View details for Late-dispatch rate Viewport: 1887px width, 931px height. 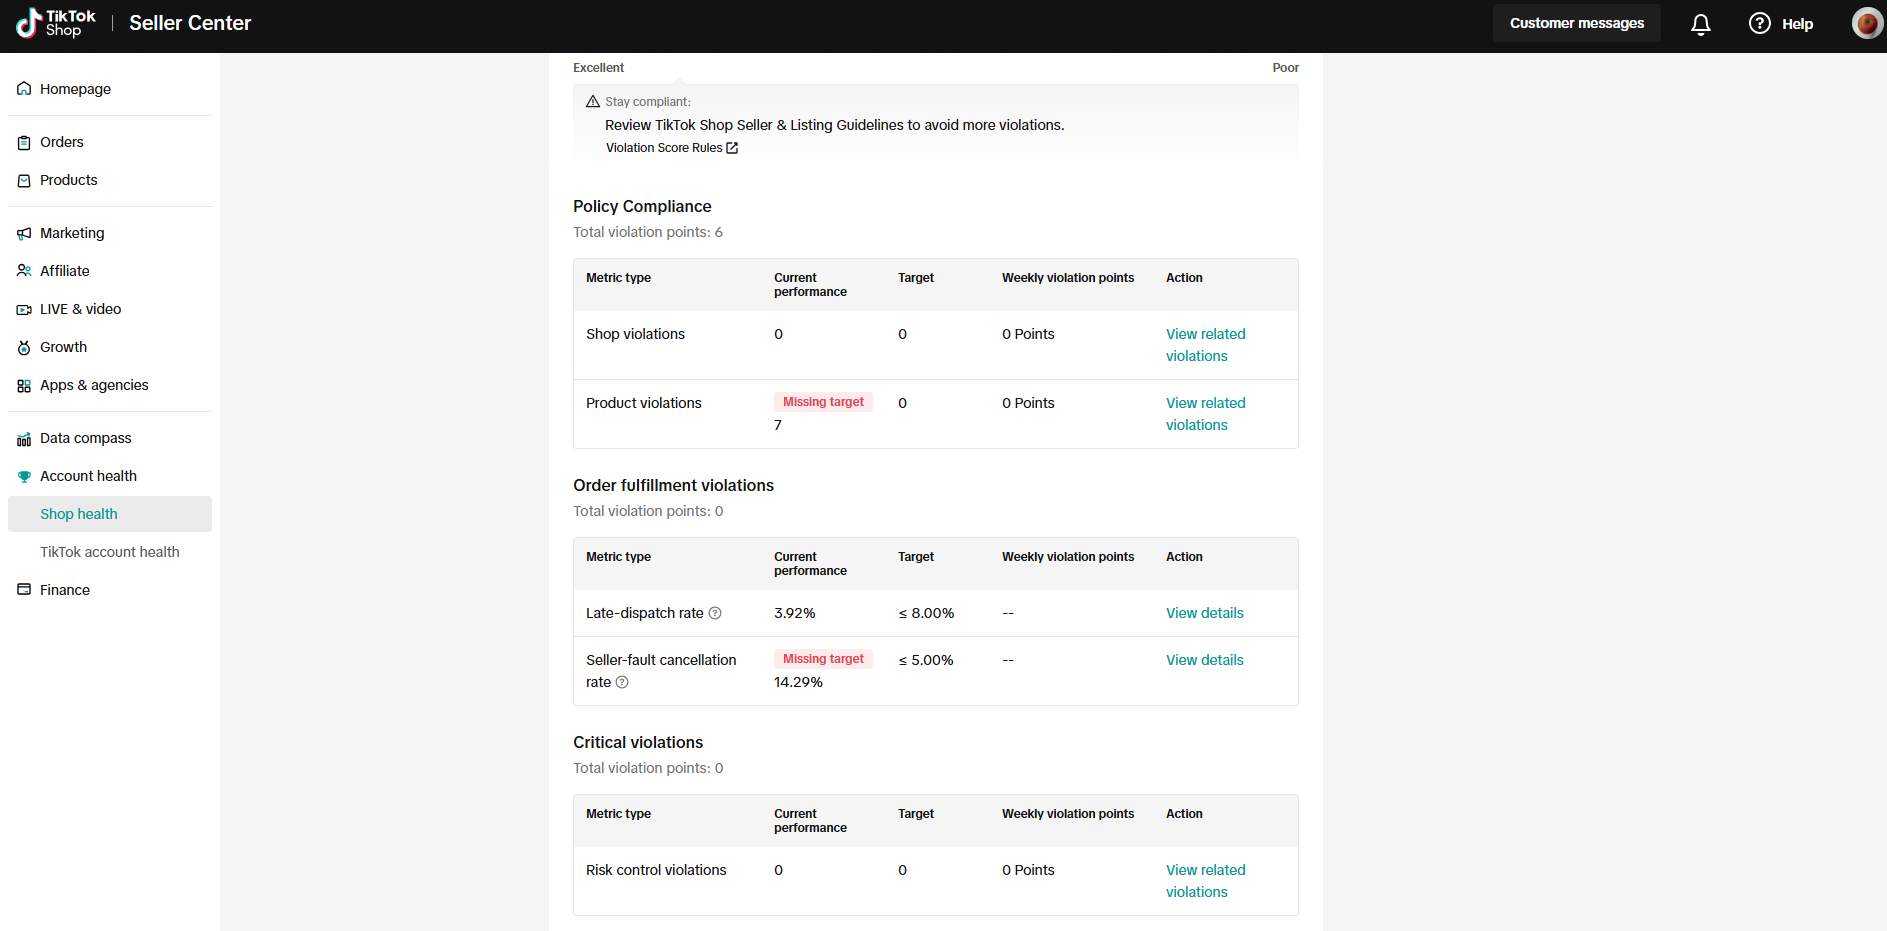tap(1204, 613)
